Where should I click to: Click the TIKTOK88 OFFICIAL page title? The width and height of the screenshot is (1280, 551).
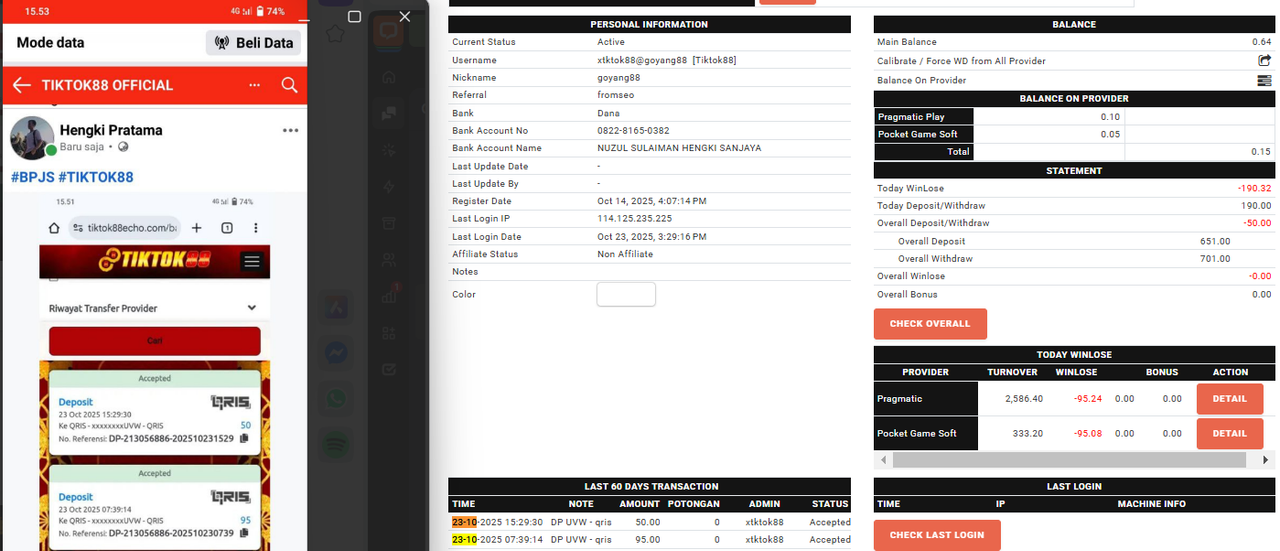(108, 85)
